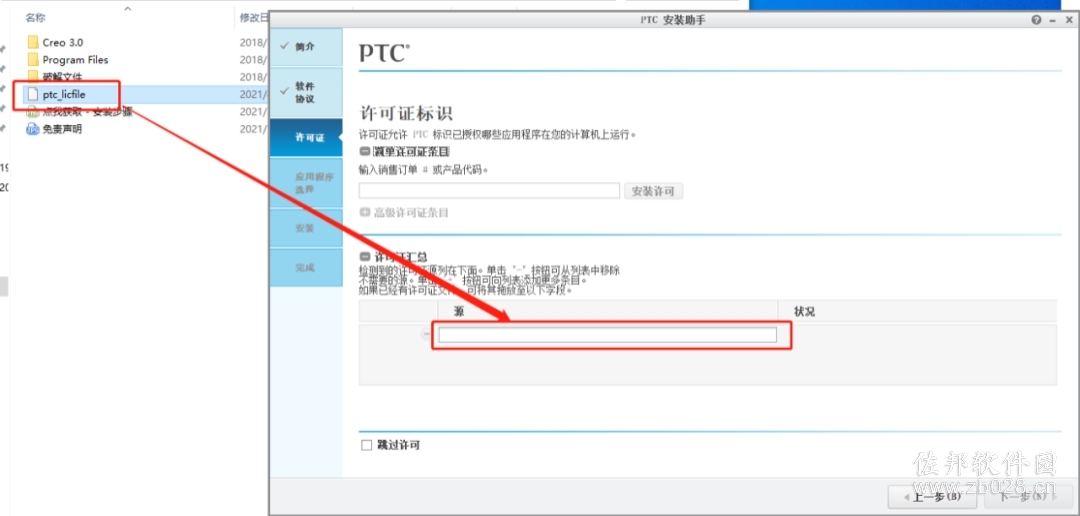Click the Creo 3.0 folder icon
Image resolution: width=1080 pixels, height=516 pixels.
[x=33, y=42]
